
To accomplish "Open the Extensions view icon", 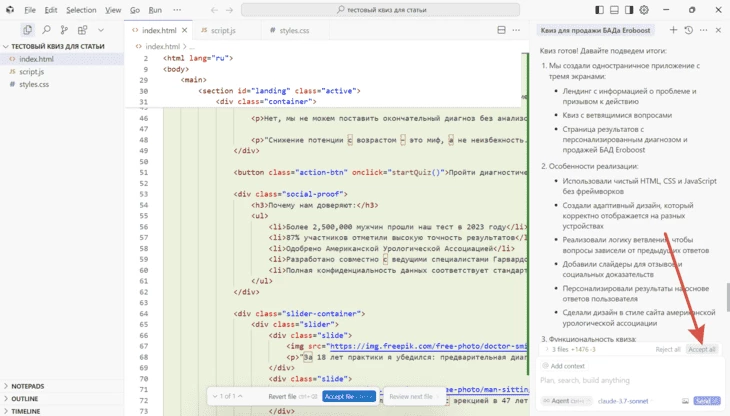I will tap(82, 30).
